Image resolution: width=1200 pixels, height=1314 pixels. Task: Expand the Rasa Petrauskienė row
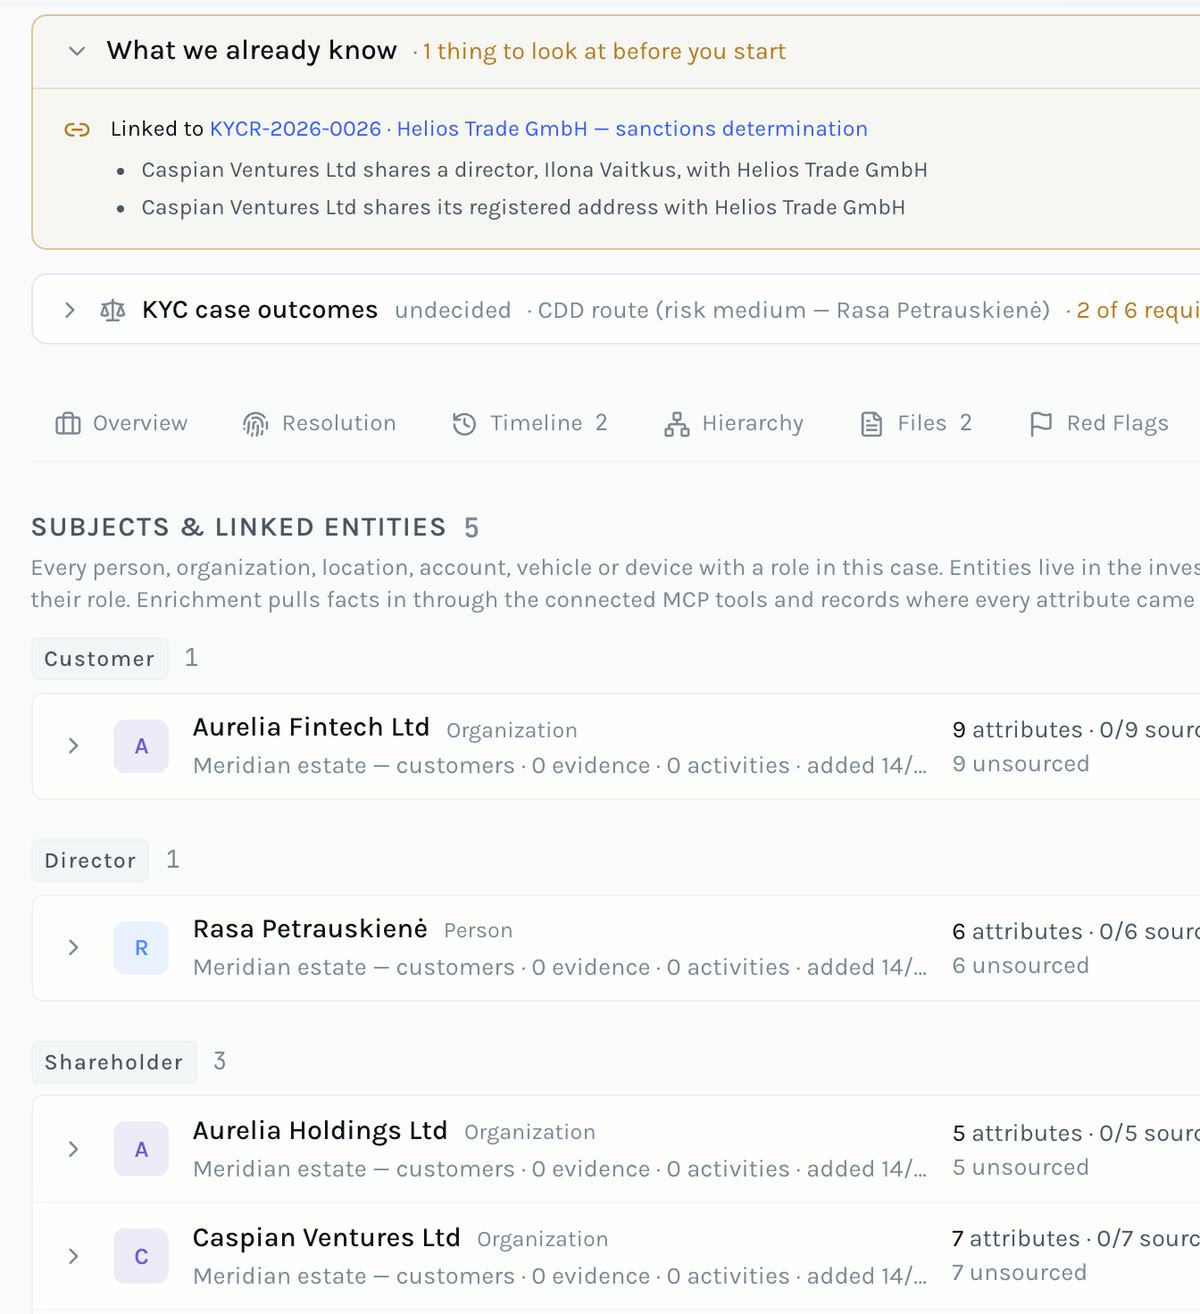point(73,947)
